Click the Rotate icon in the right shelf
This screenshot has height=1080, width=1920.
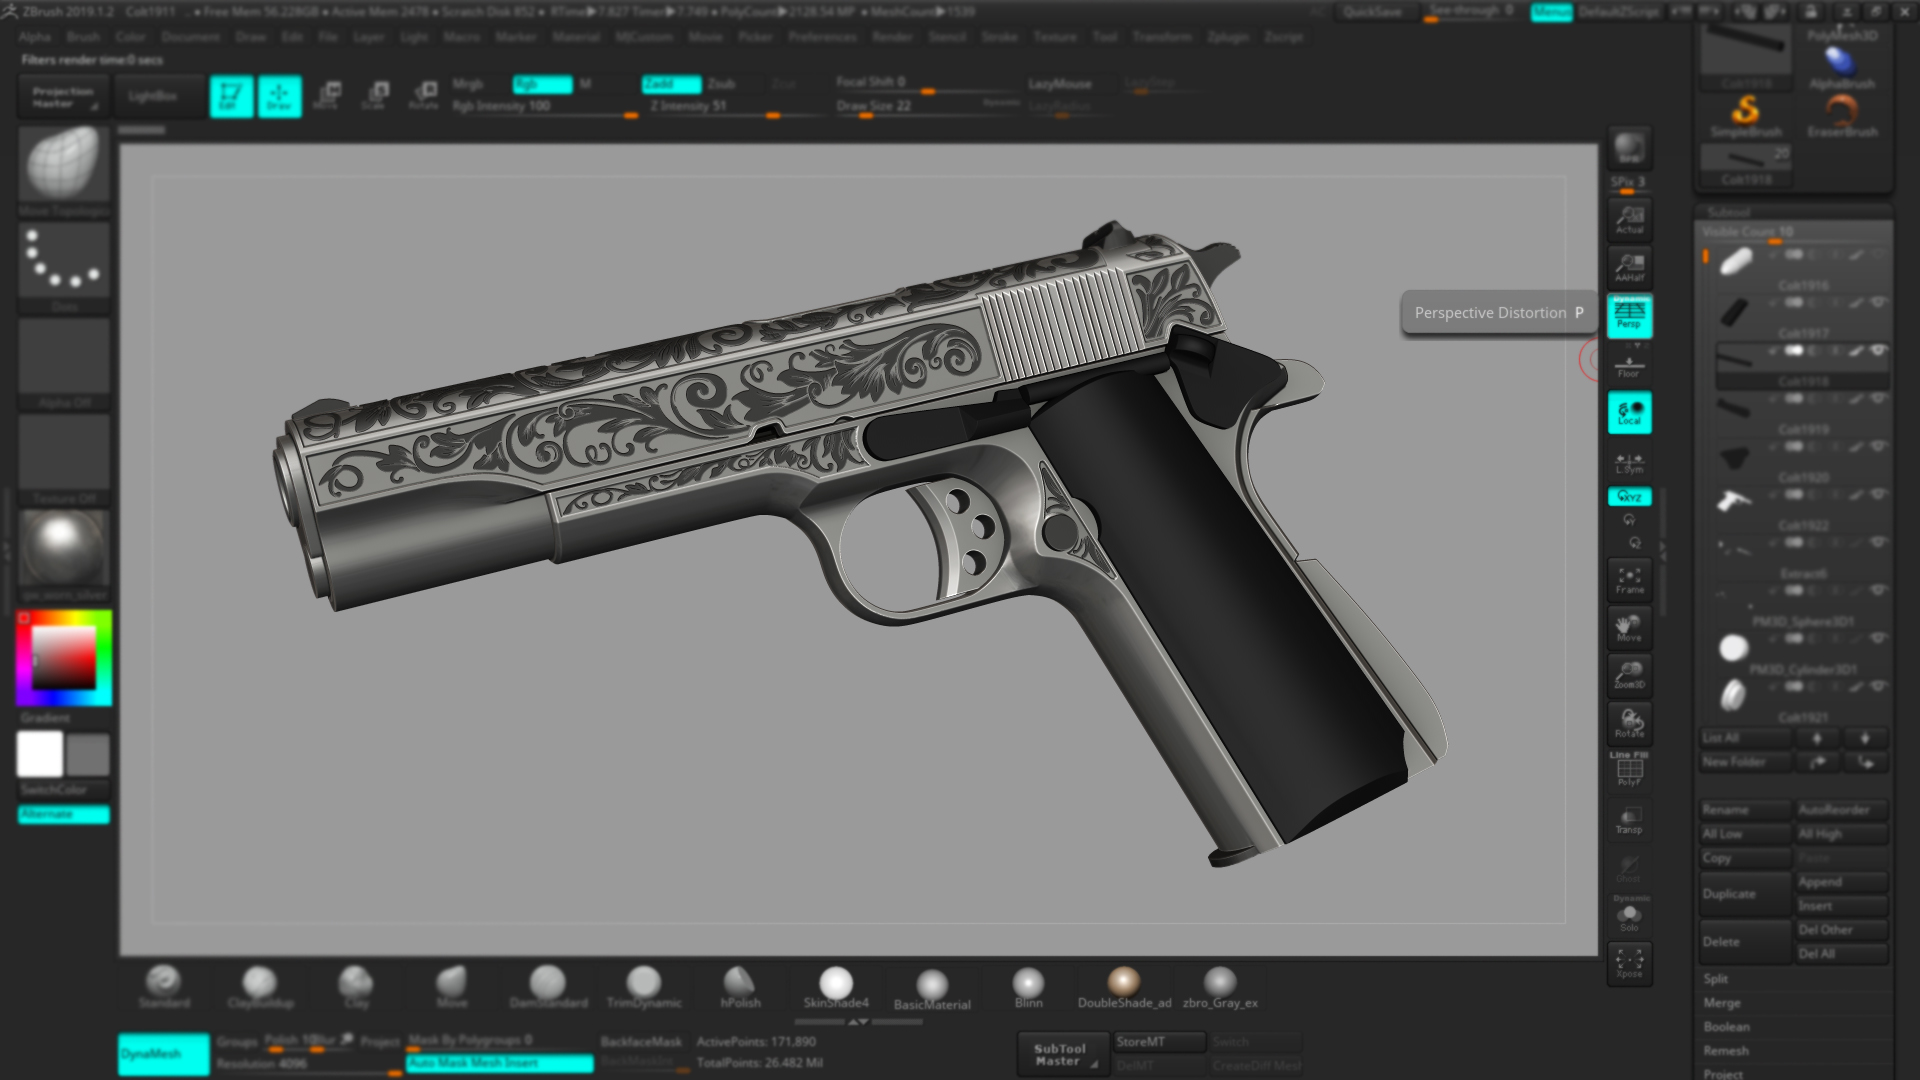[1629, 723]
